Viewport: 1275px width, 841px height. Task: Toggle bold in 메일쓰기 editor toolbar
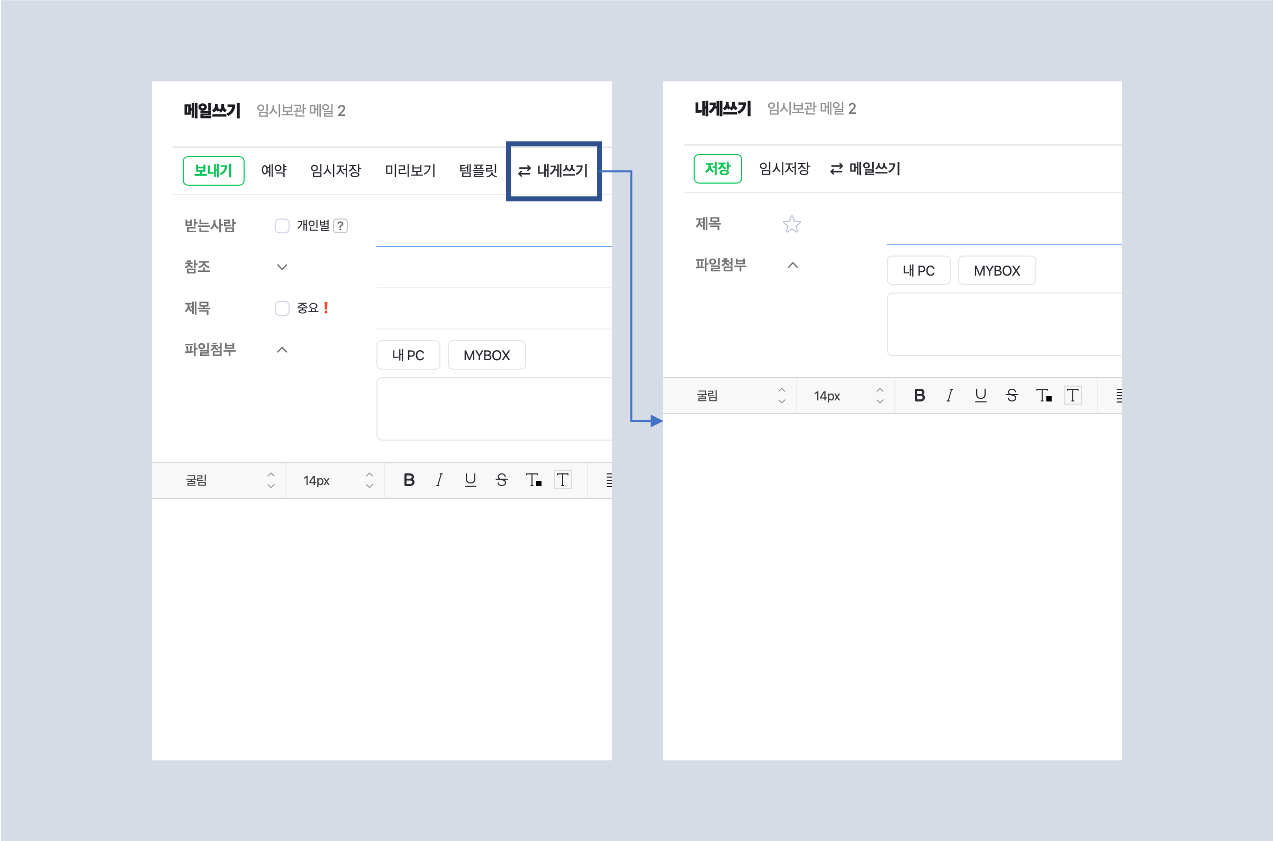(409, 480)
